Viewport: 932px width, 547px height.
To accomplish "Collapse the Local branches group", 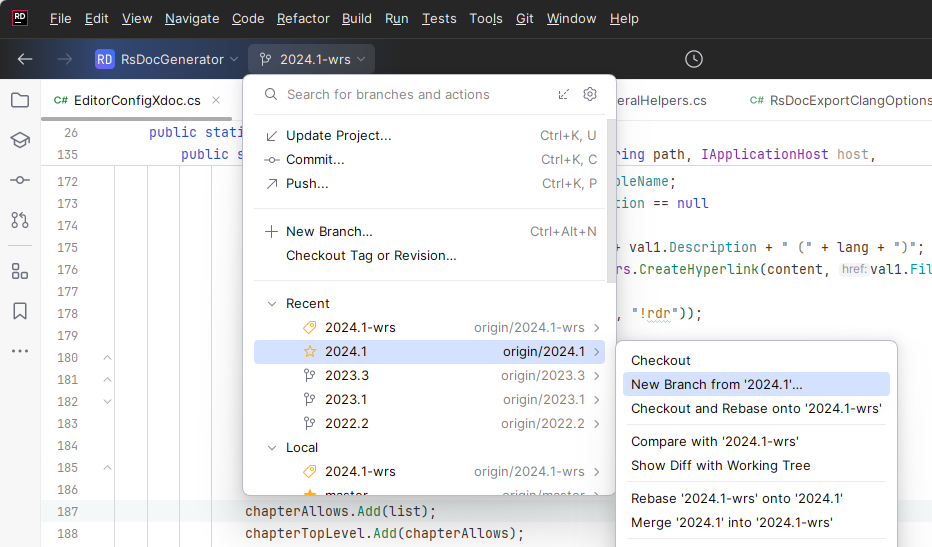I will click(x=271, y=447).
